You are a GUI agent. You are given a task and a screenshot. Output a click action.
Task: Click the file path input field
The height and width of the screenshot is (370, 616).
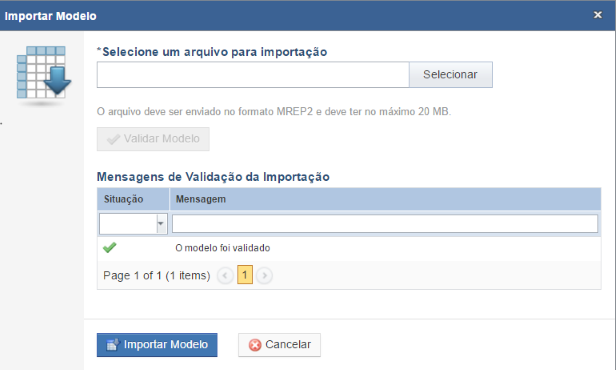(x=253, y=75)
